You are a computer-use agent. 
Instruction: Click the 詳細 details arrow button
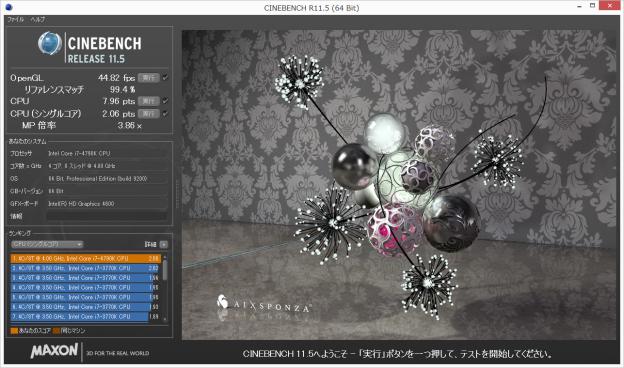[164, 244]
